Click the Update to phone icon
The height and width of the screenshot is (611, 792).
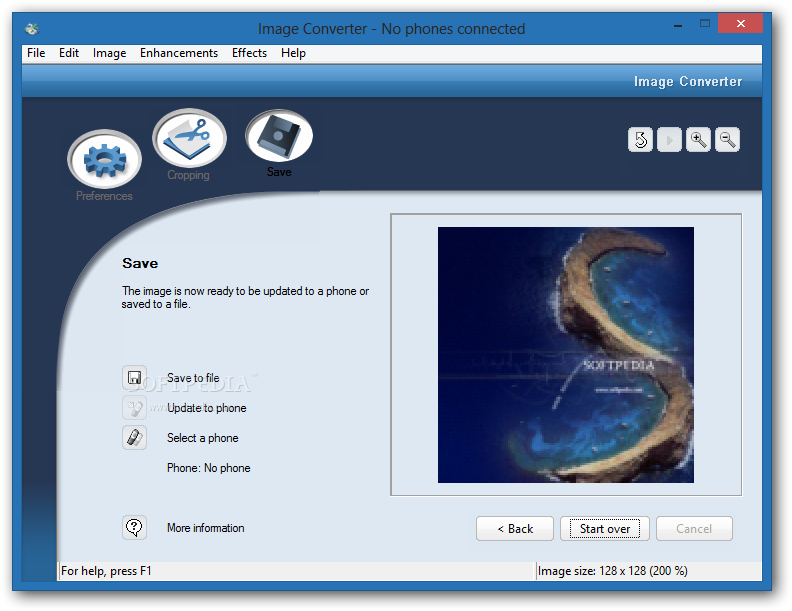pos(134,408)
